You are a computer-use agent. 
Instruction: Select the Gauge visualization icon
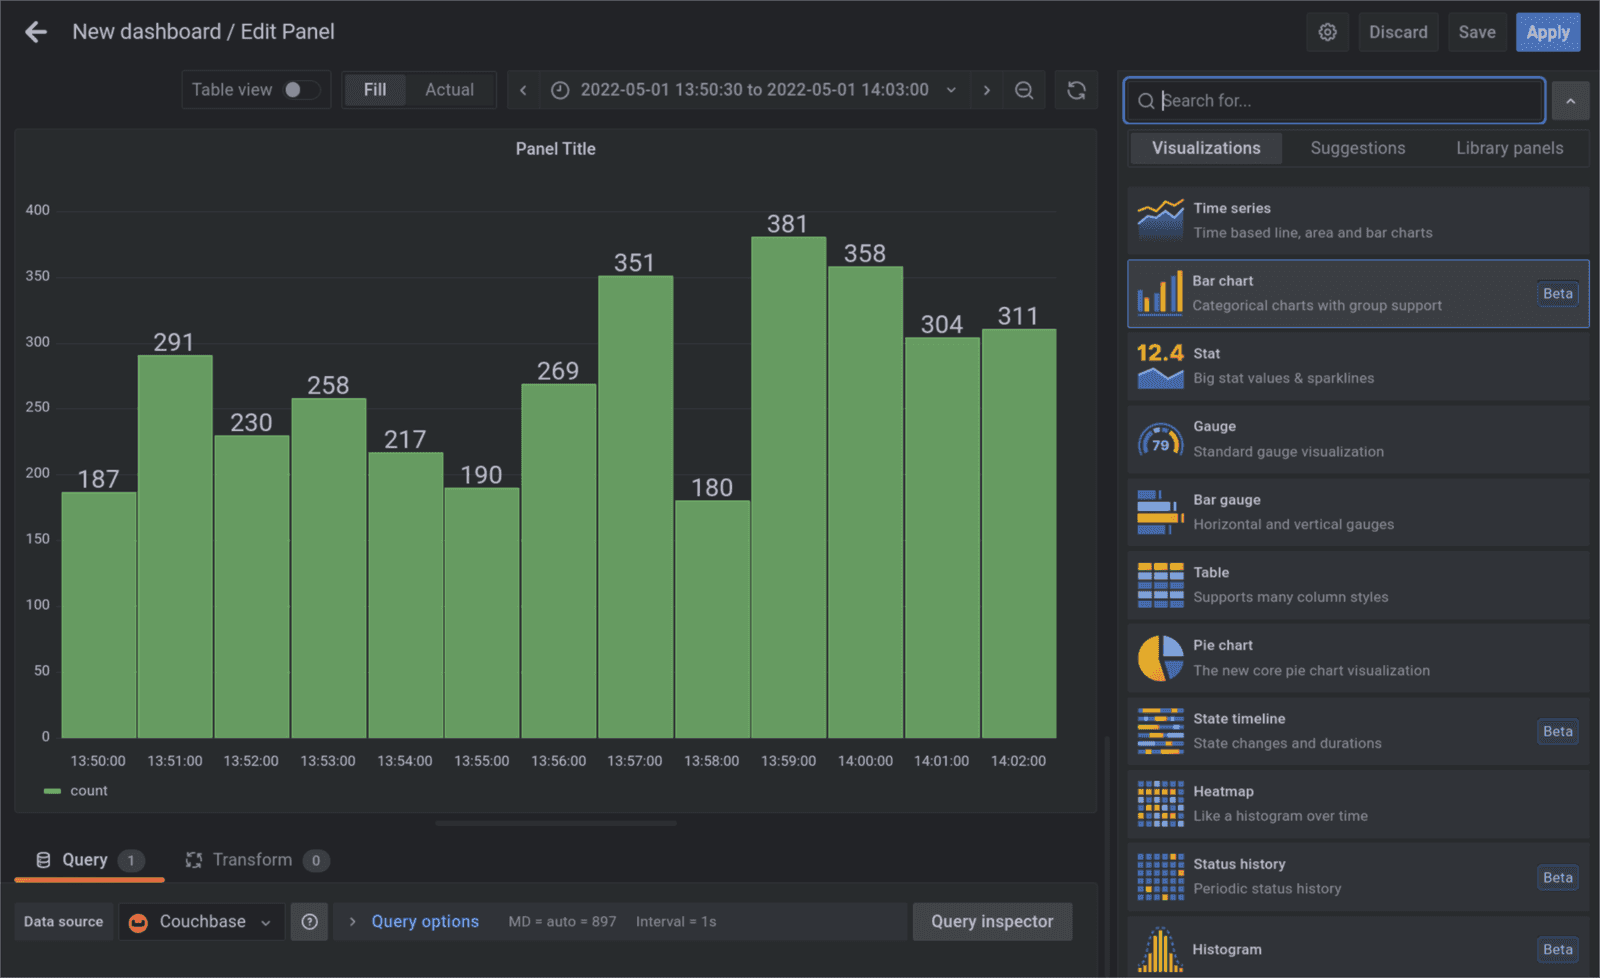(x=1160, y=438)
